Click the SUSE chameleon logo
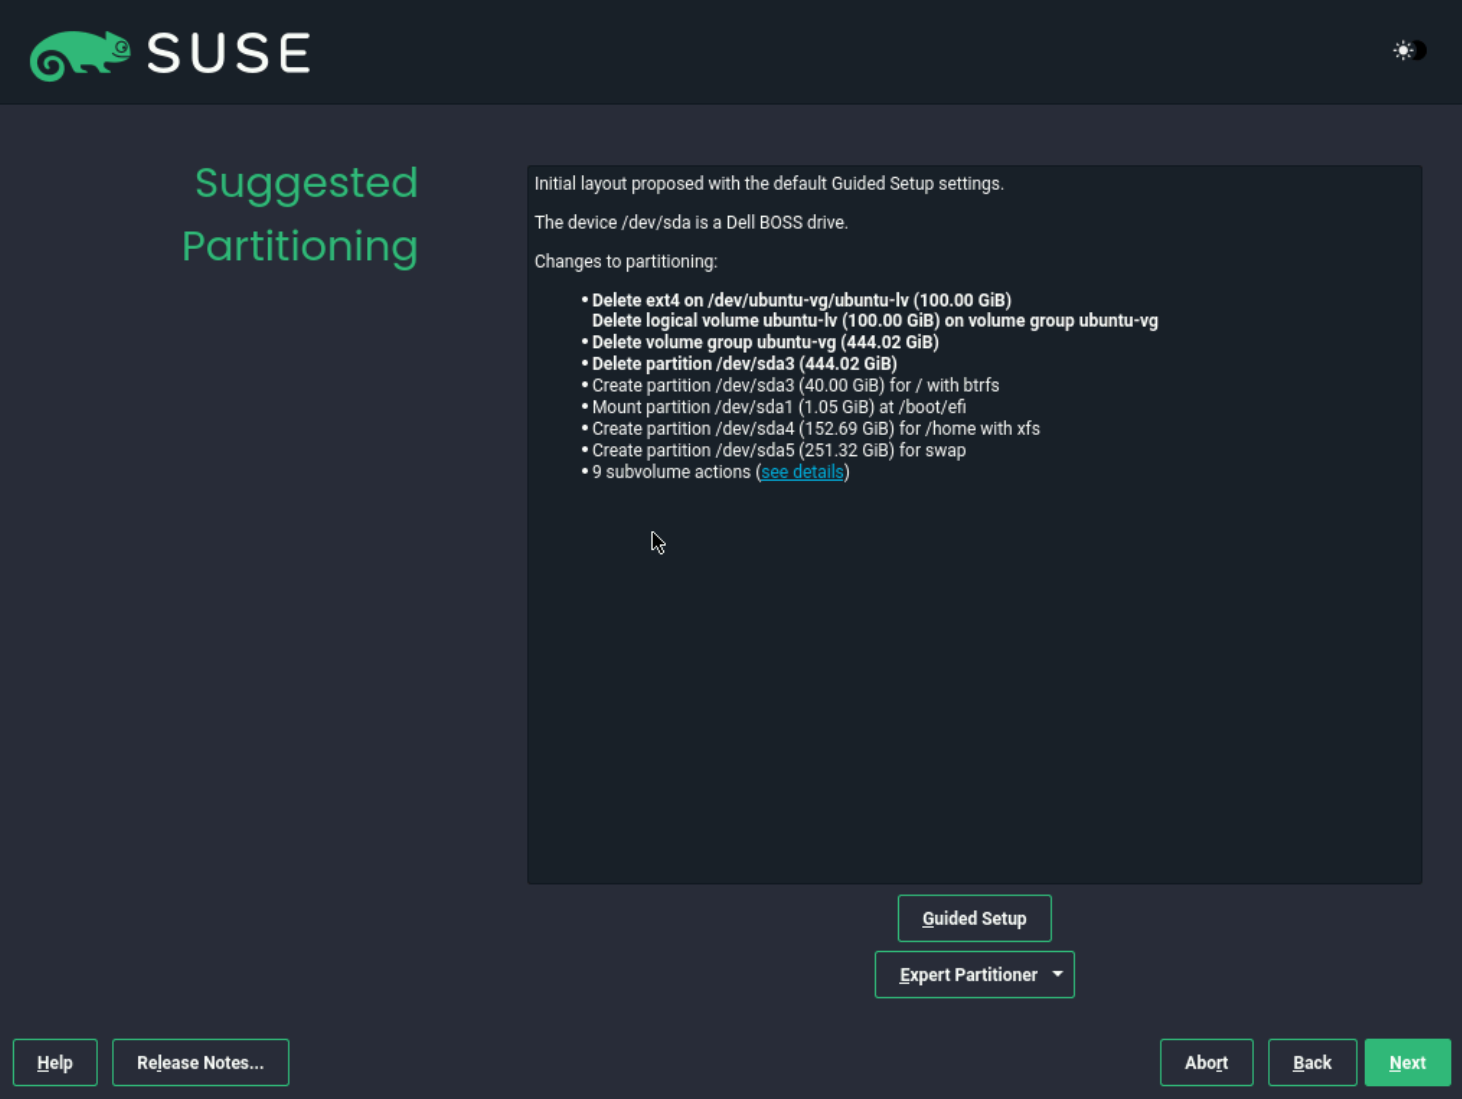 point(80,53)
